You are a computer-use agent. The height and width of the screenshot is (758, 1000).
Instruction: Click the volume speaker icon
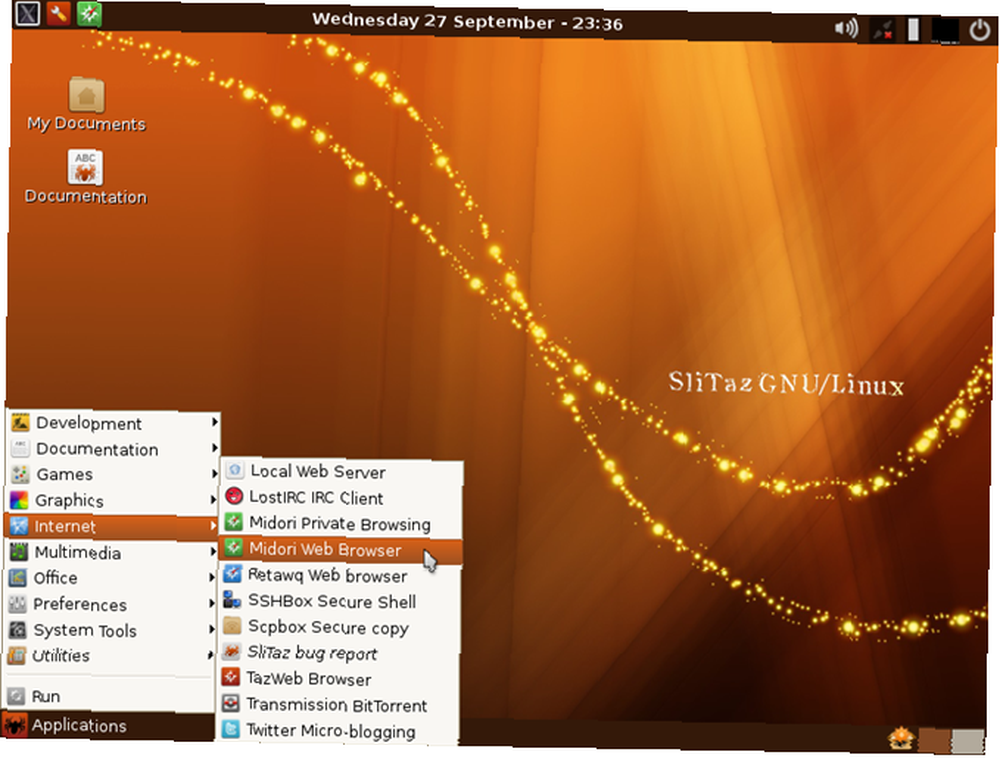[846, 28]
